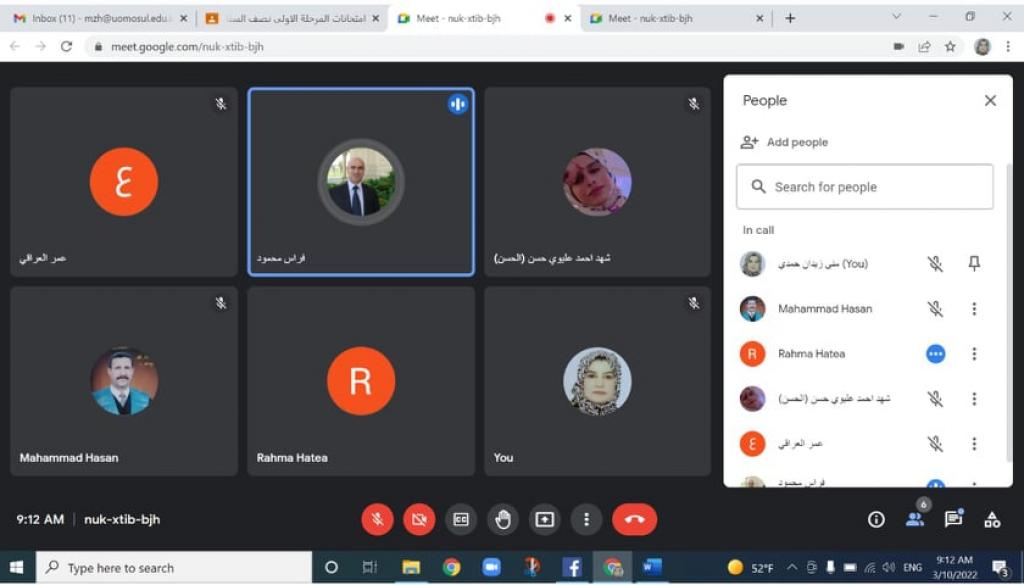
Task: Pin your own video in People list
Action: 974,264
